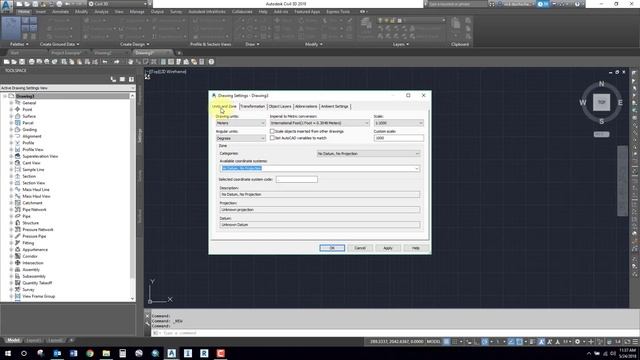Image resolution: width=640 pixels, height=360 pixels.
Task: Open the Annotate ribbon tab
Action: click(x=60, y=12)
